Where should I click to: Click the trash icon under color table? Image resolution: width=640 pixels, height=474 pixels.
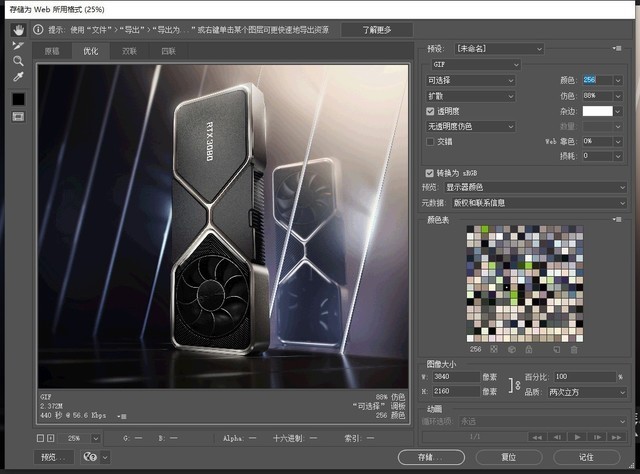click(574, 350)
